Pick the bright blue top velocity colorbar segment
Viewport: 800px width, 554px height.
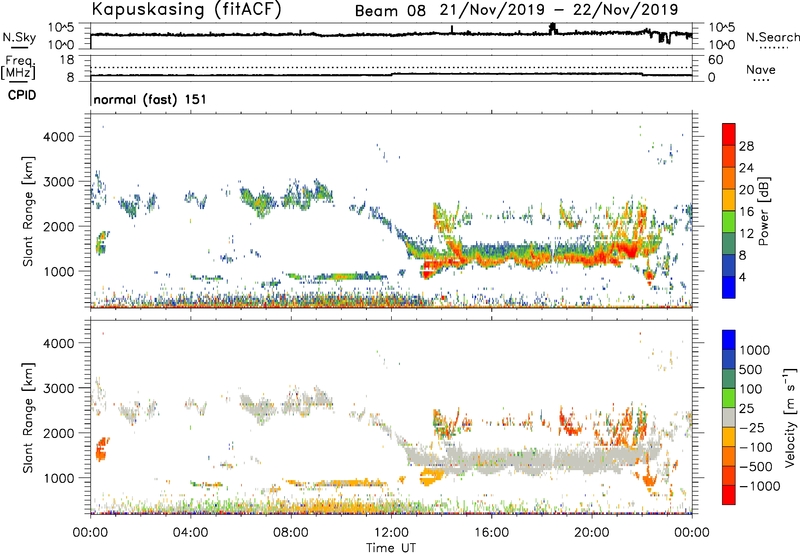tap(729, 340)
